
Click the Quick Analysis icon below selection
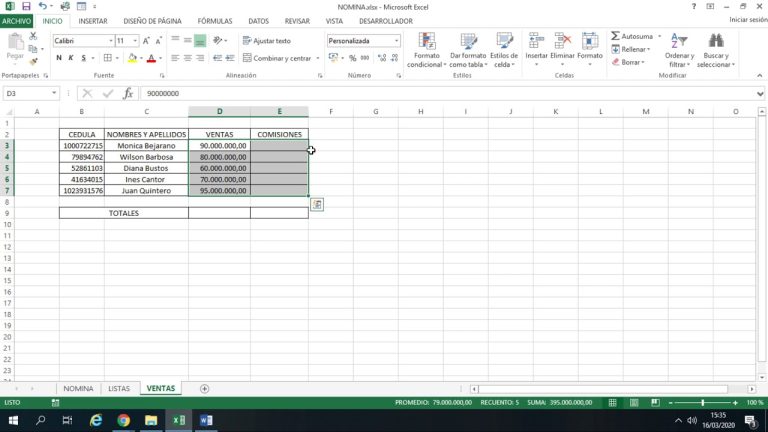tap(316, 204)
